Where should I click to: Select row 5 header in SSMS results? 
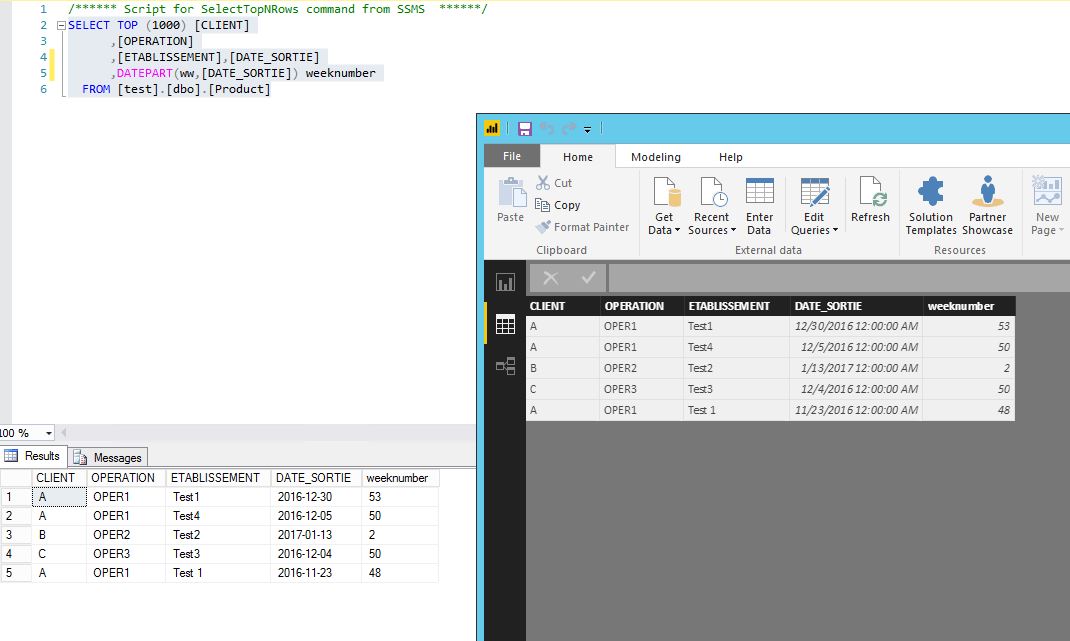coord(16,573)
